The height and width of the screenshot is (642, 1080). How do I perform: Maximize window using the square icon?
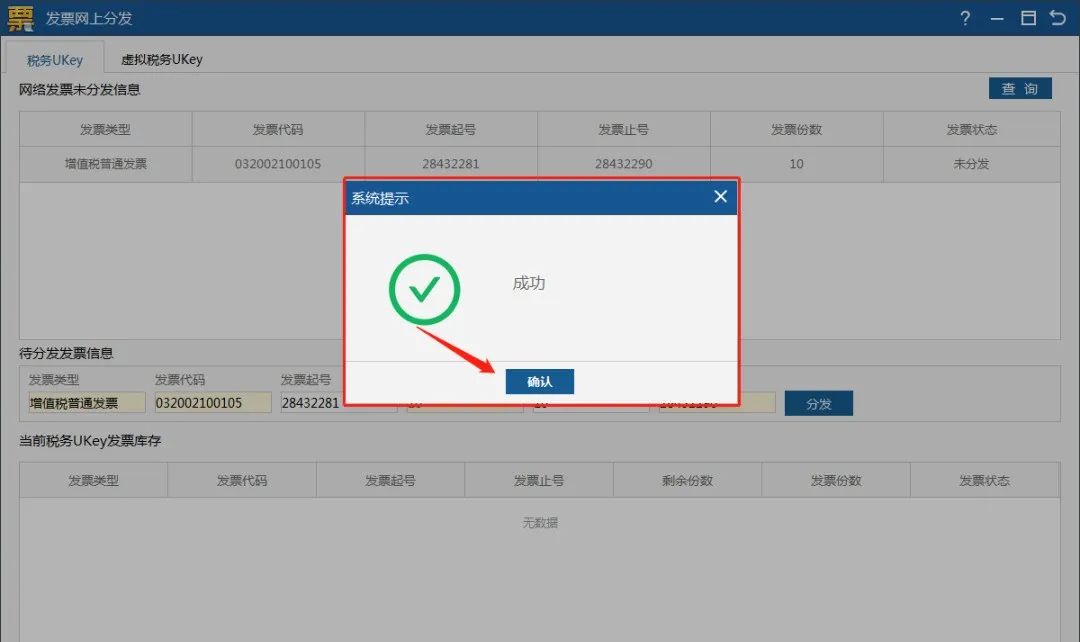click(x=1028, y=18)
